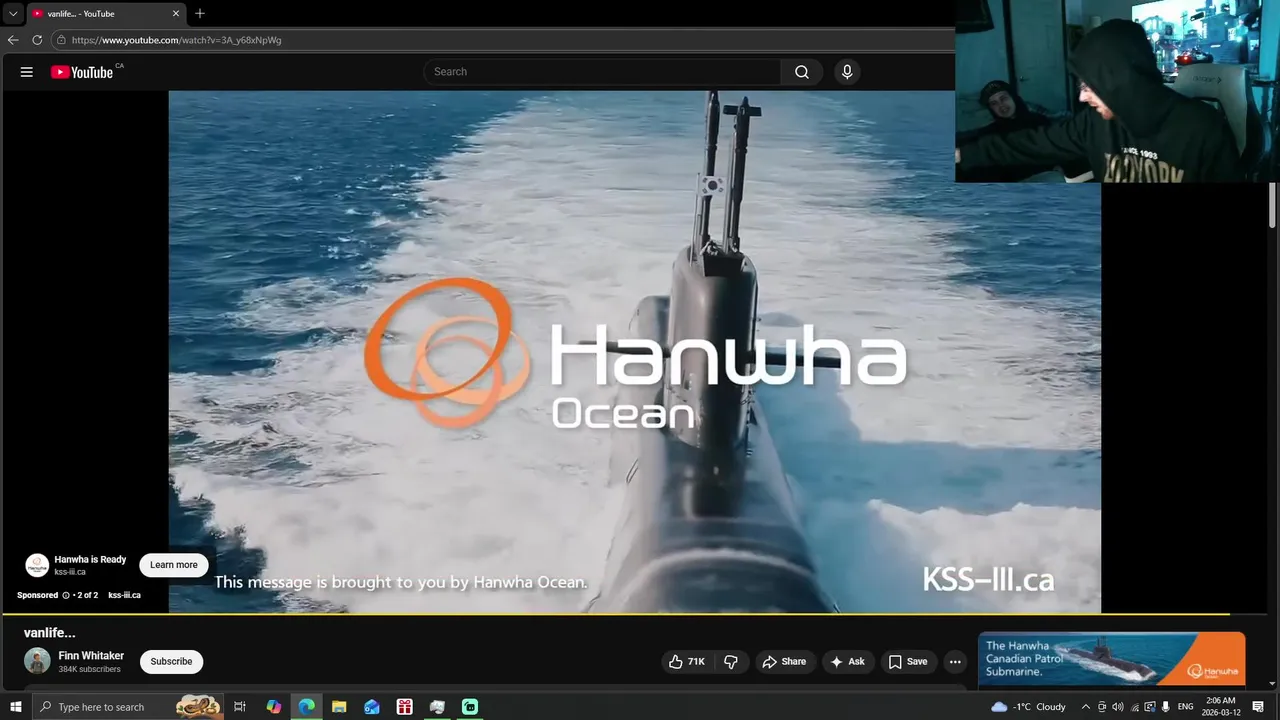Screen dimensions: 1280x720
Task: Dislike the video with thumbs down
Action: (731, 661)
